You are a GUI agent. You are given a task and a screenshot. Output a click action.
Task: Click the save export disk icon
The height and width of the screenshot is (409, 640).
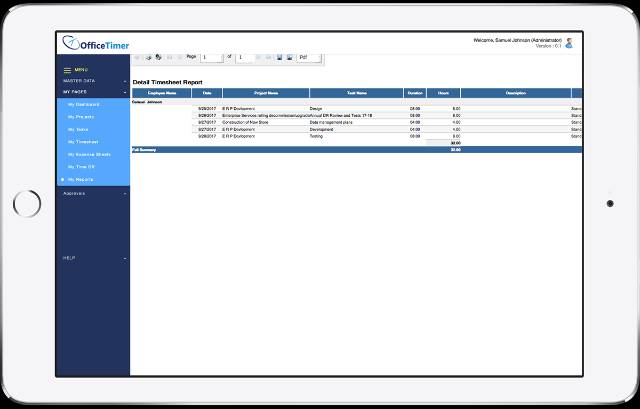pos(279,57)
